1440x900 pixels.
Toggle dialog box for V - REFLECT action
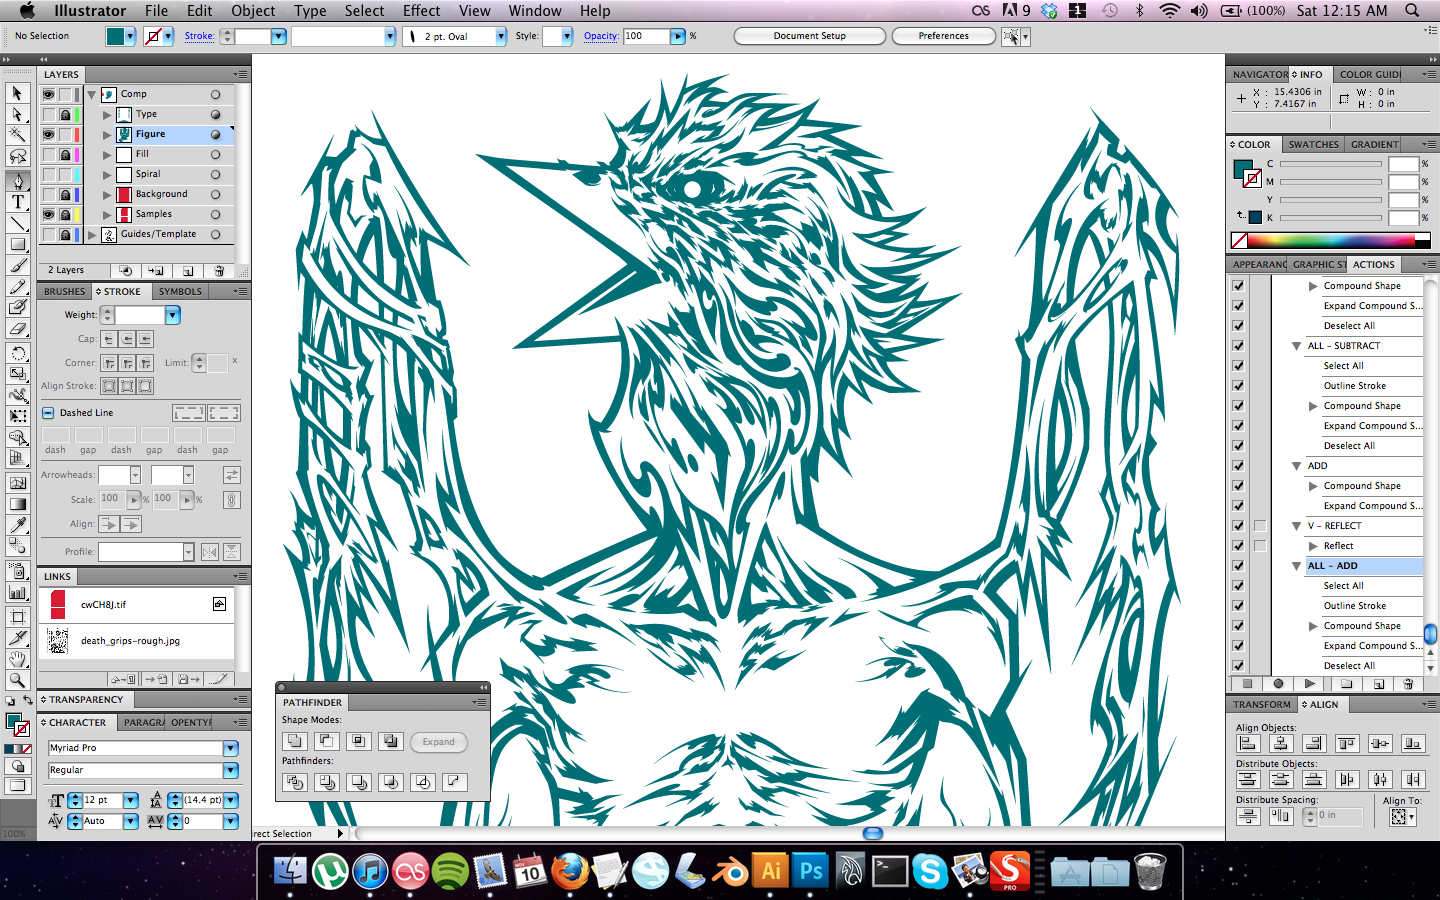click(x=1260, y=526)
